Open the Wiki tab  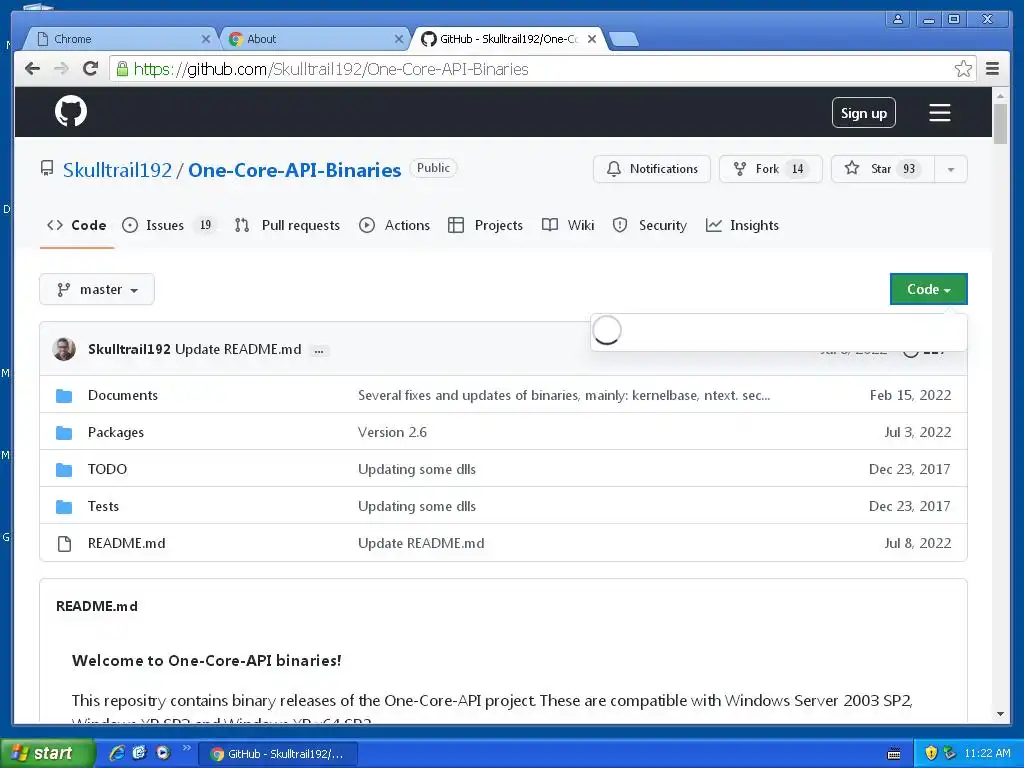click(568, 225)
